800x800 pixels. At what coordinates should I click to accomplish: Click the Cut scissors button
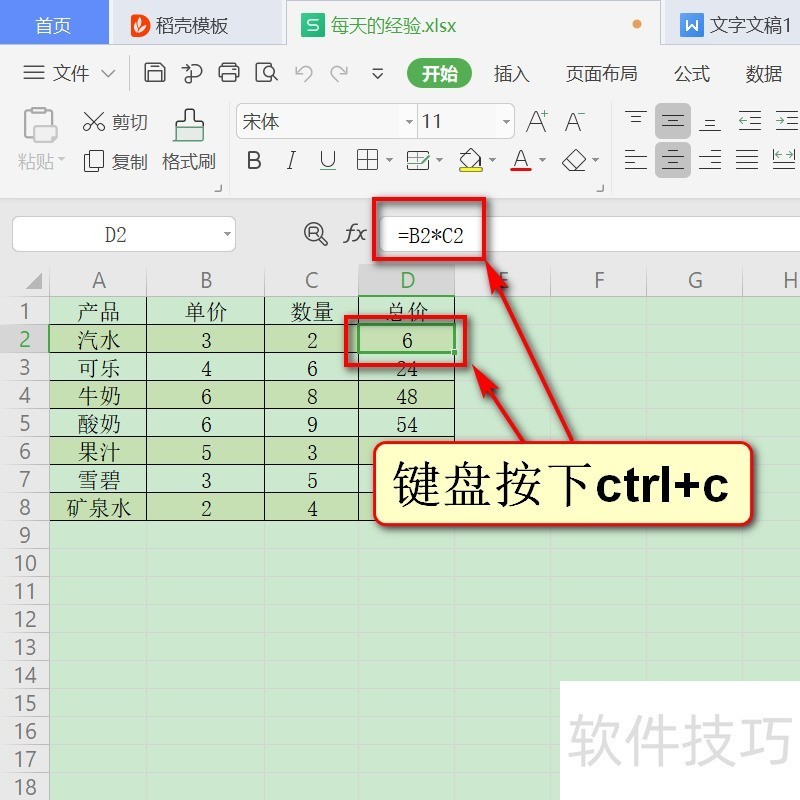pyautogui.click(x=114, y=122)
